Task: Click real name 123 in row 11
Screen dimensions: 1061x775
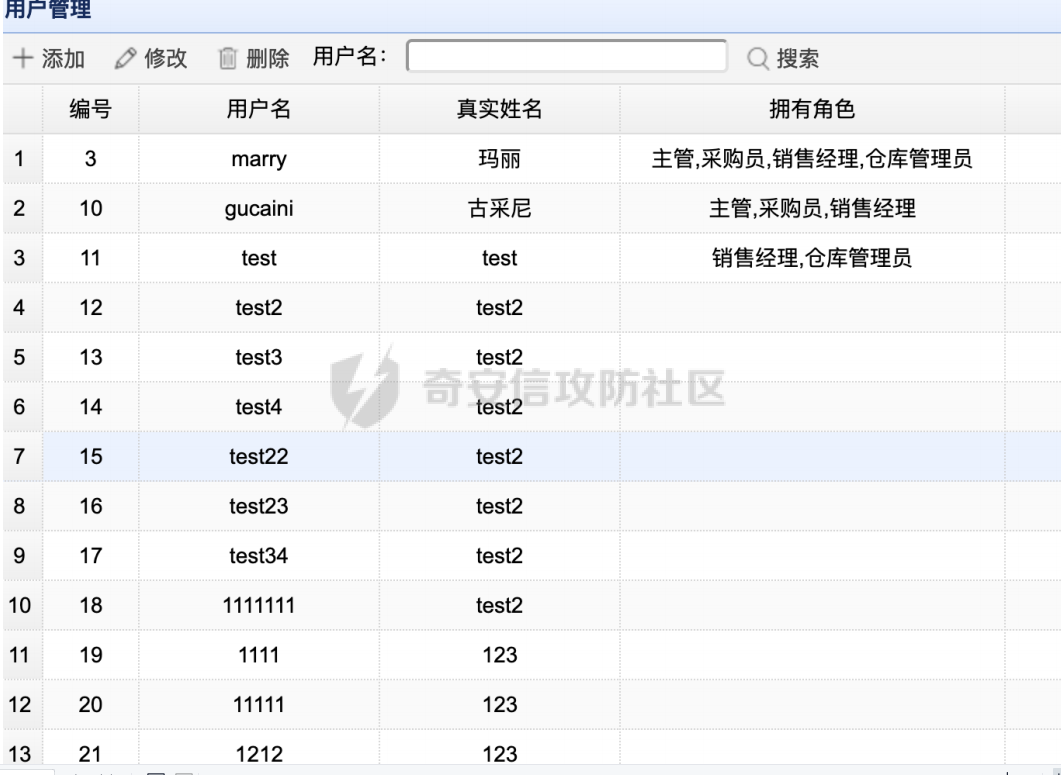Action: coord(500,655)
